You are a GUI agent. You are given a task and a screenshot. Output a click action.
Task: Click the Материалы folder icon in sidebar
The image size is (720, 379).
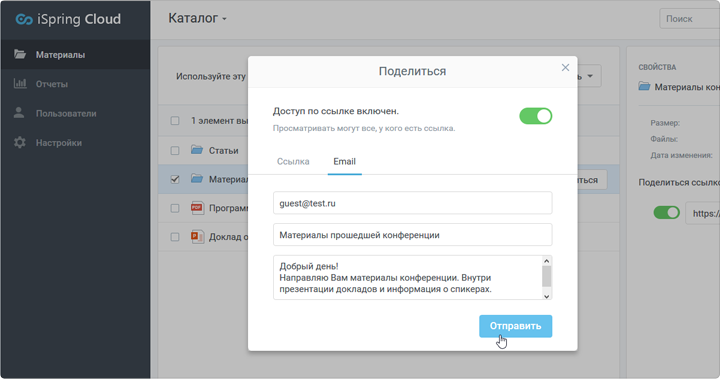pos(20,54)
